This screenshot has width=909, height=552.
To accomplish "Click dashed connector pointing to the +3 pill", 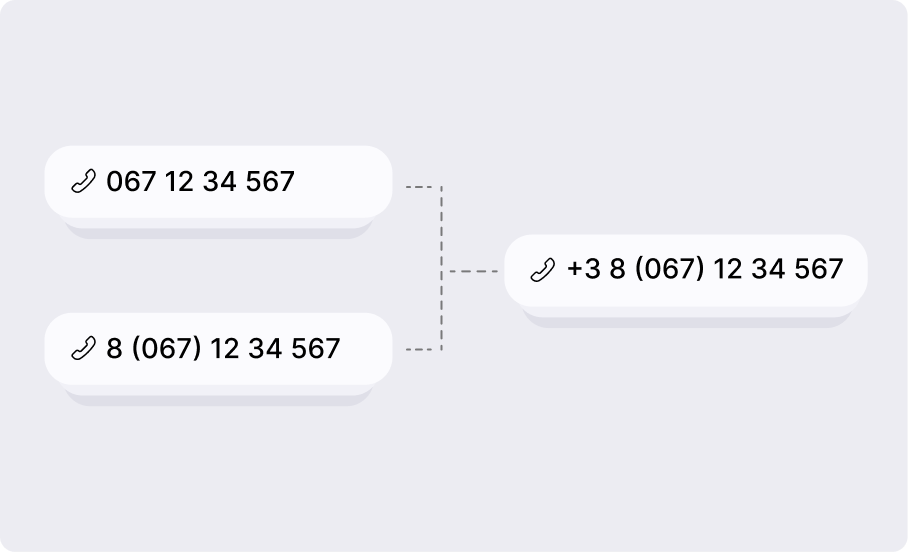I will pyautogui.click(x=474, y=271).
